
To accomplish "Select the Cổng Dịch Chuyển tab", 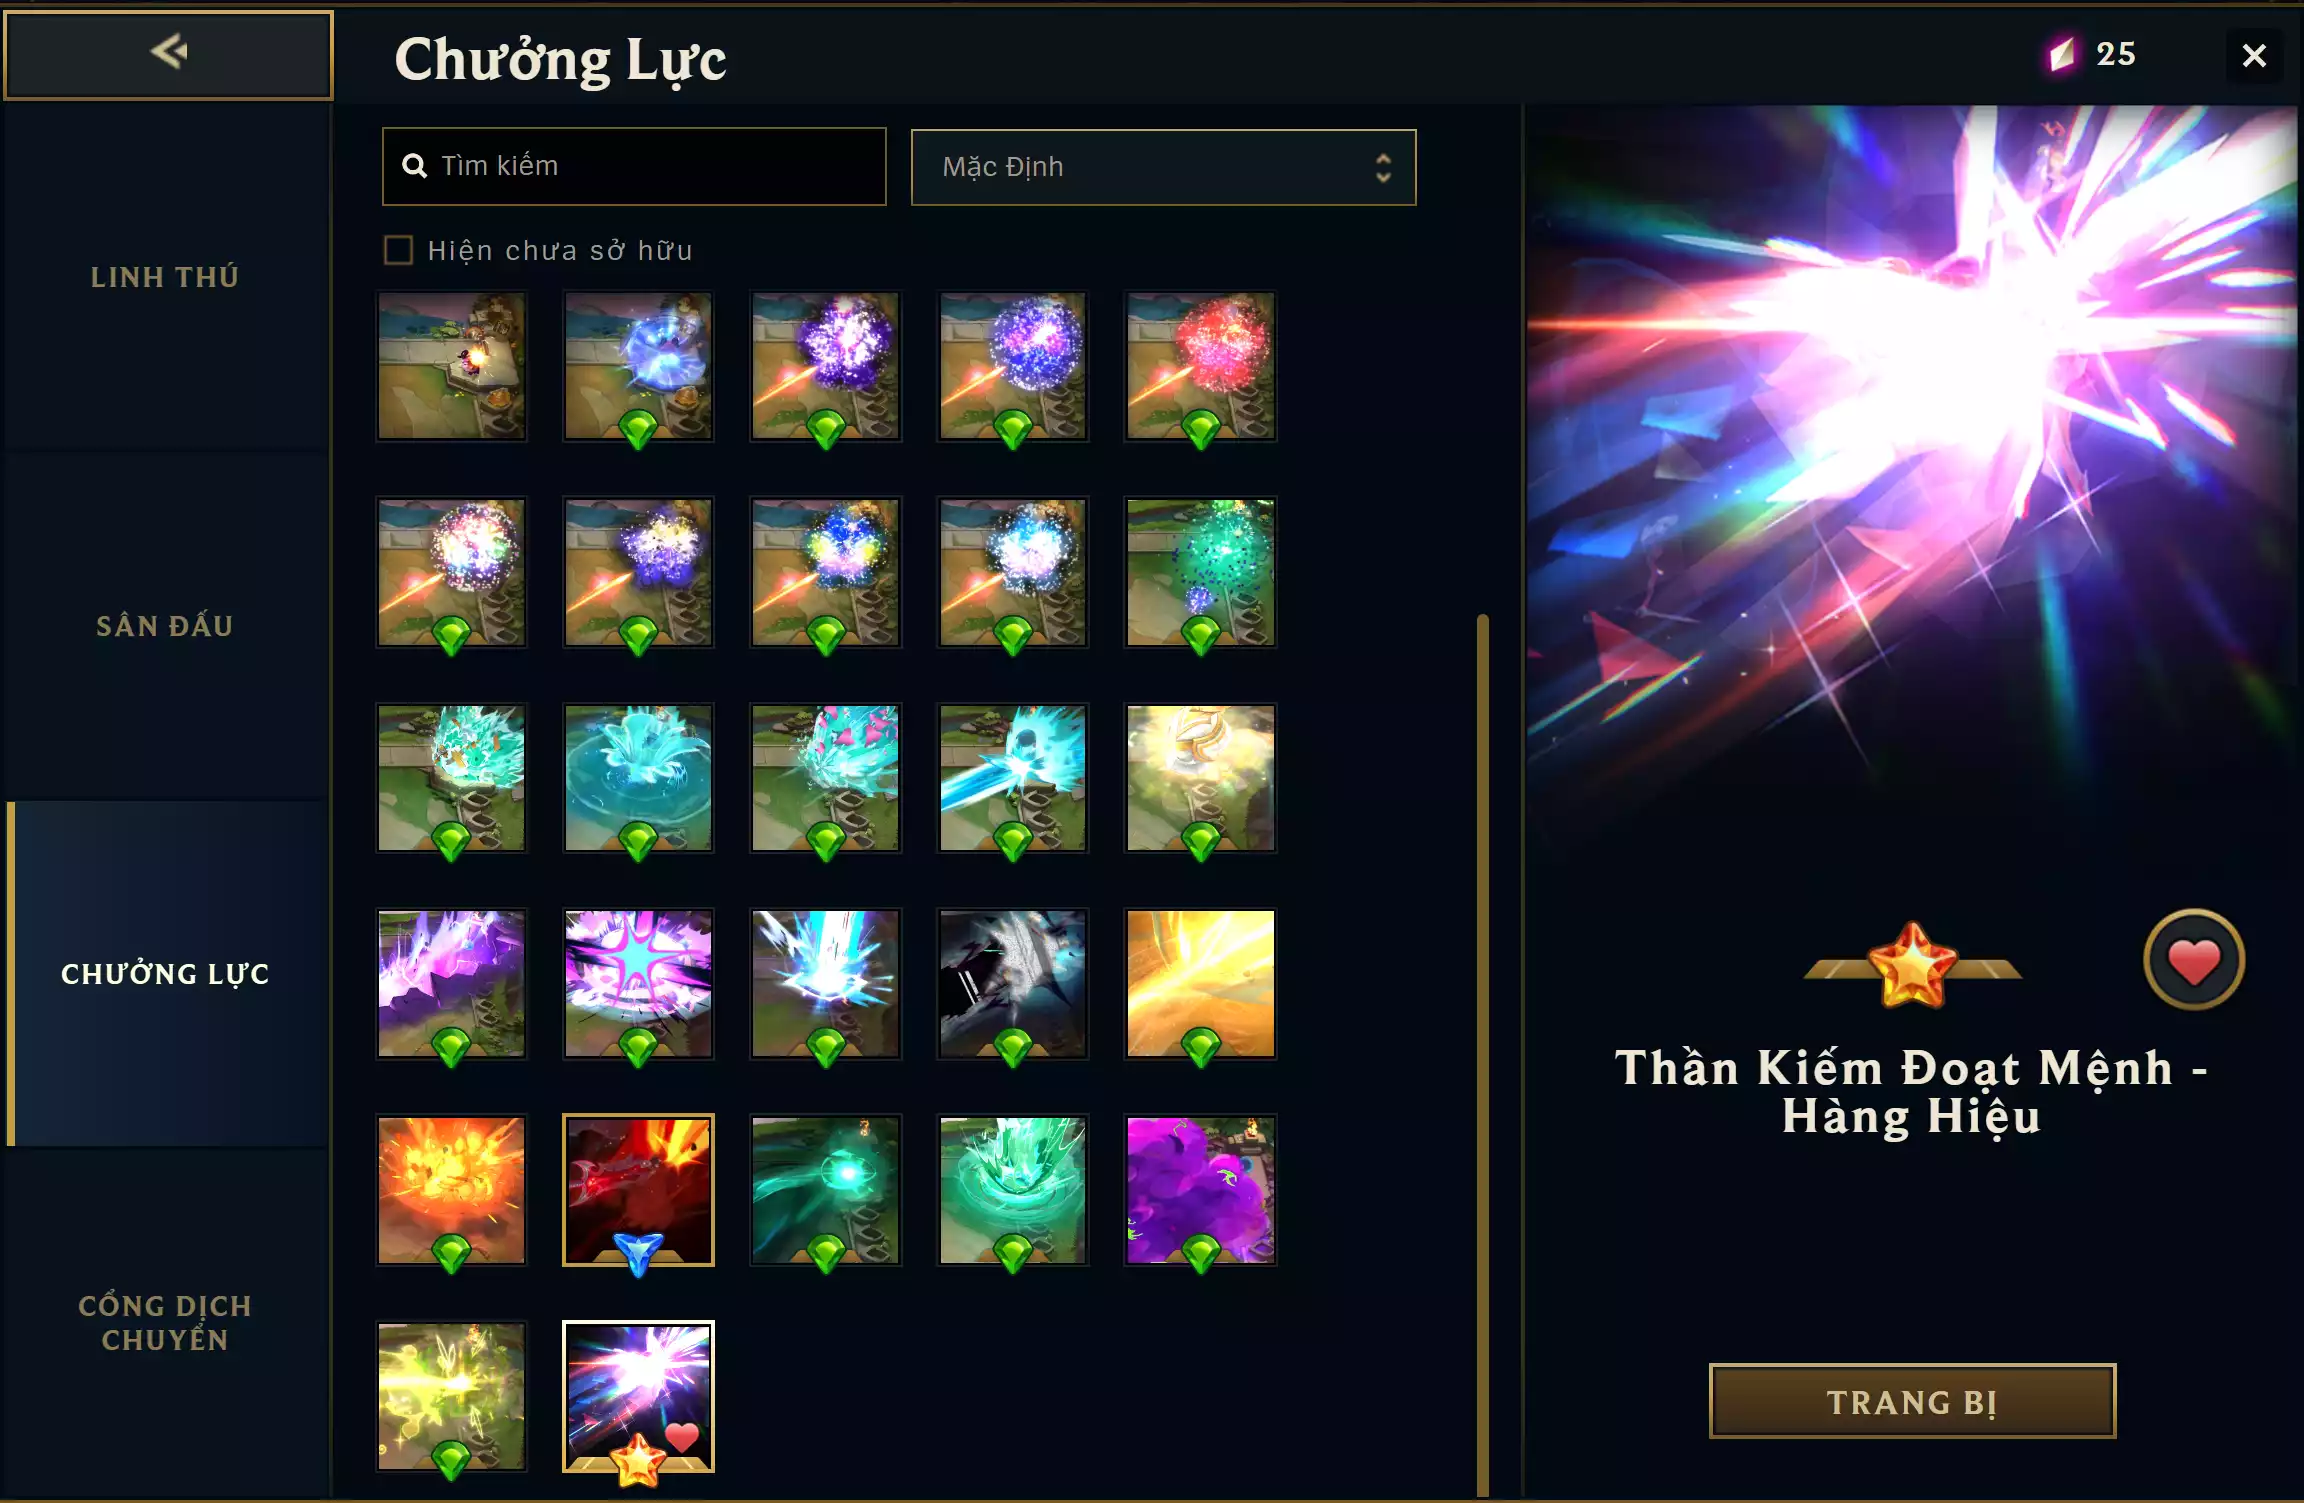I will pyautogui.click(x=165, y=1322).
